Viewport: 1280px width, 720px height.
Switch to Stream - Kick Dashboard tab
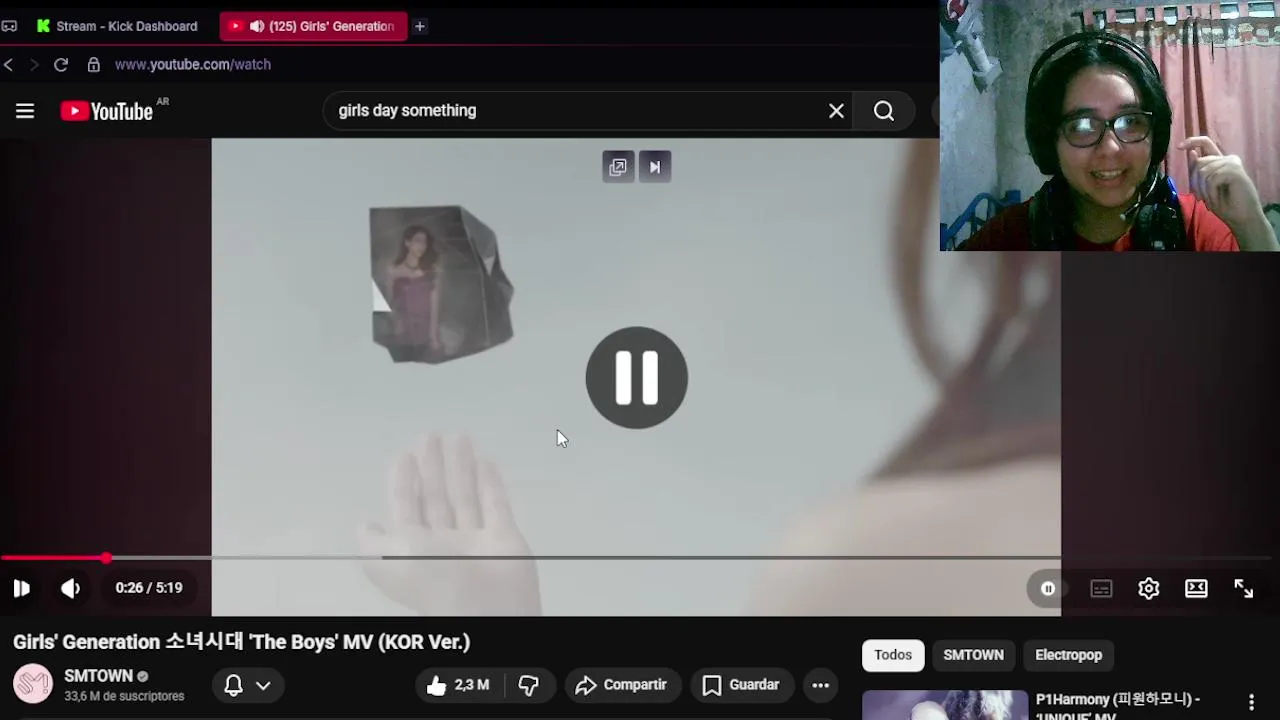click(x=117, y=26)
